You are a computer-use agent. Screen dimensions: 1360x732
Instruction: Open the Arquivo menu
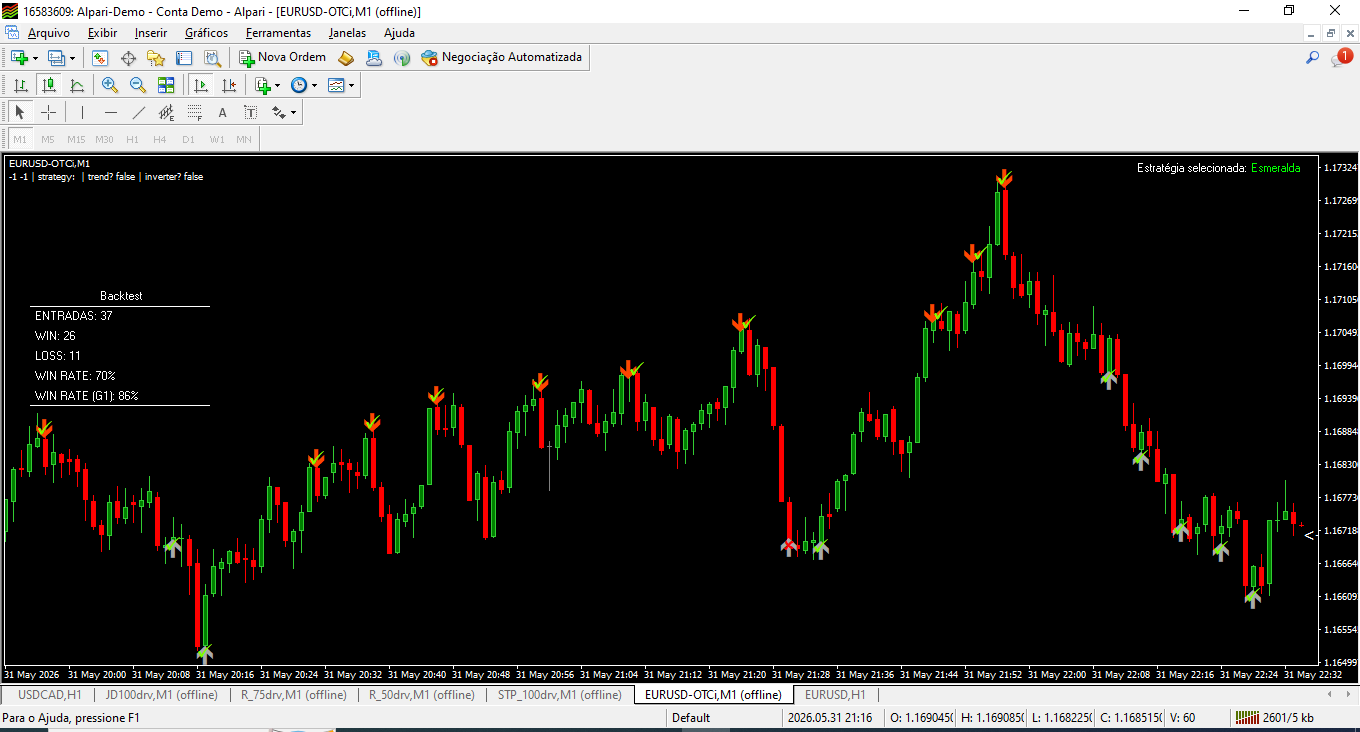[x=49, y=33]
